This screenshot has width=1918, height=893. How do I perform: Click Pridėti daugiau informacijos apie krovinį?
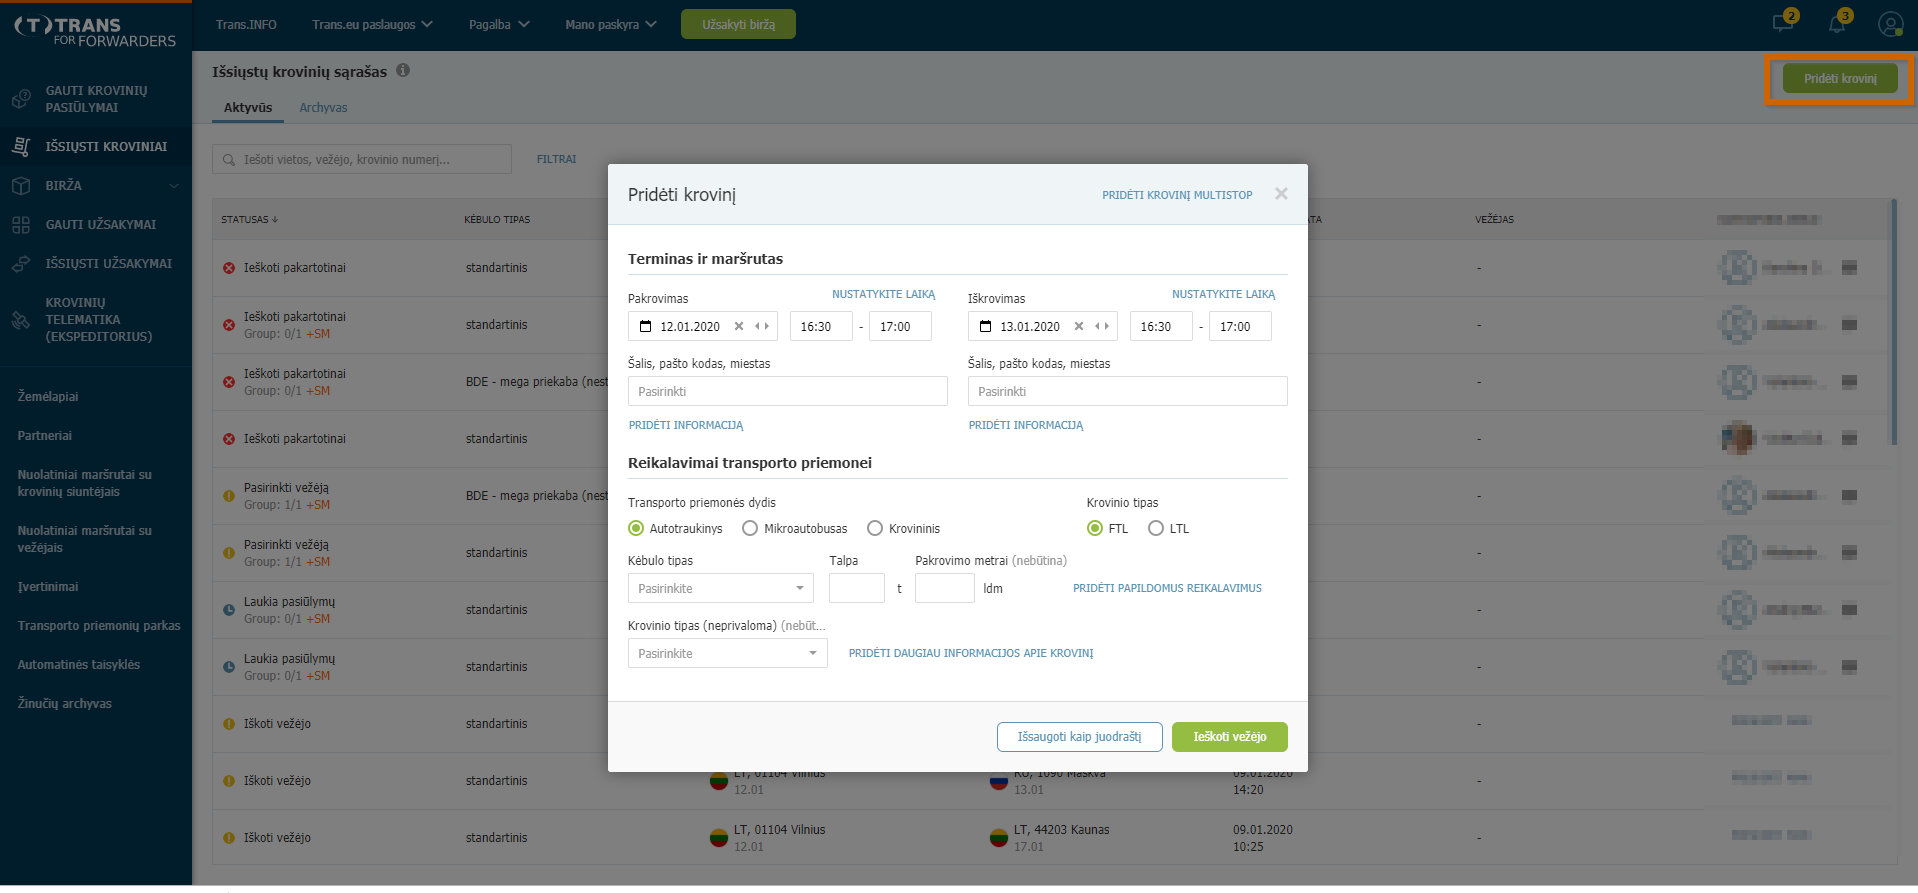[x=971, y=653]
